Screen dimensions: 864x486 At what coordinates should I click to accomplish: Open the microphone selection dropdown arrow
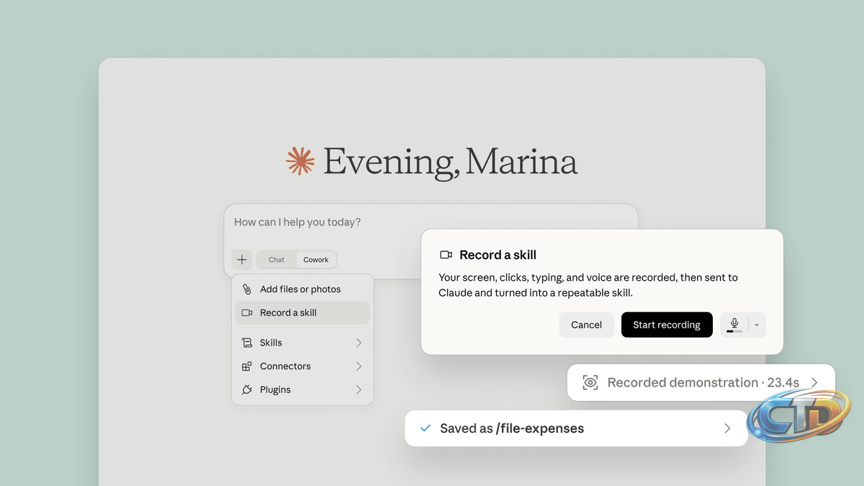[757, 325]
